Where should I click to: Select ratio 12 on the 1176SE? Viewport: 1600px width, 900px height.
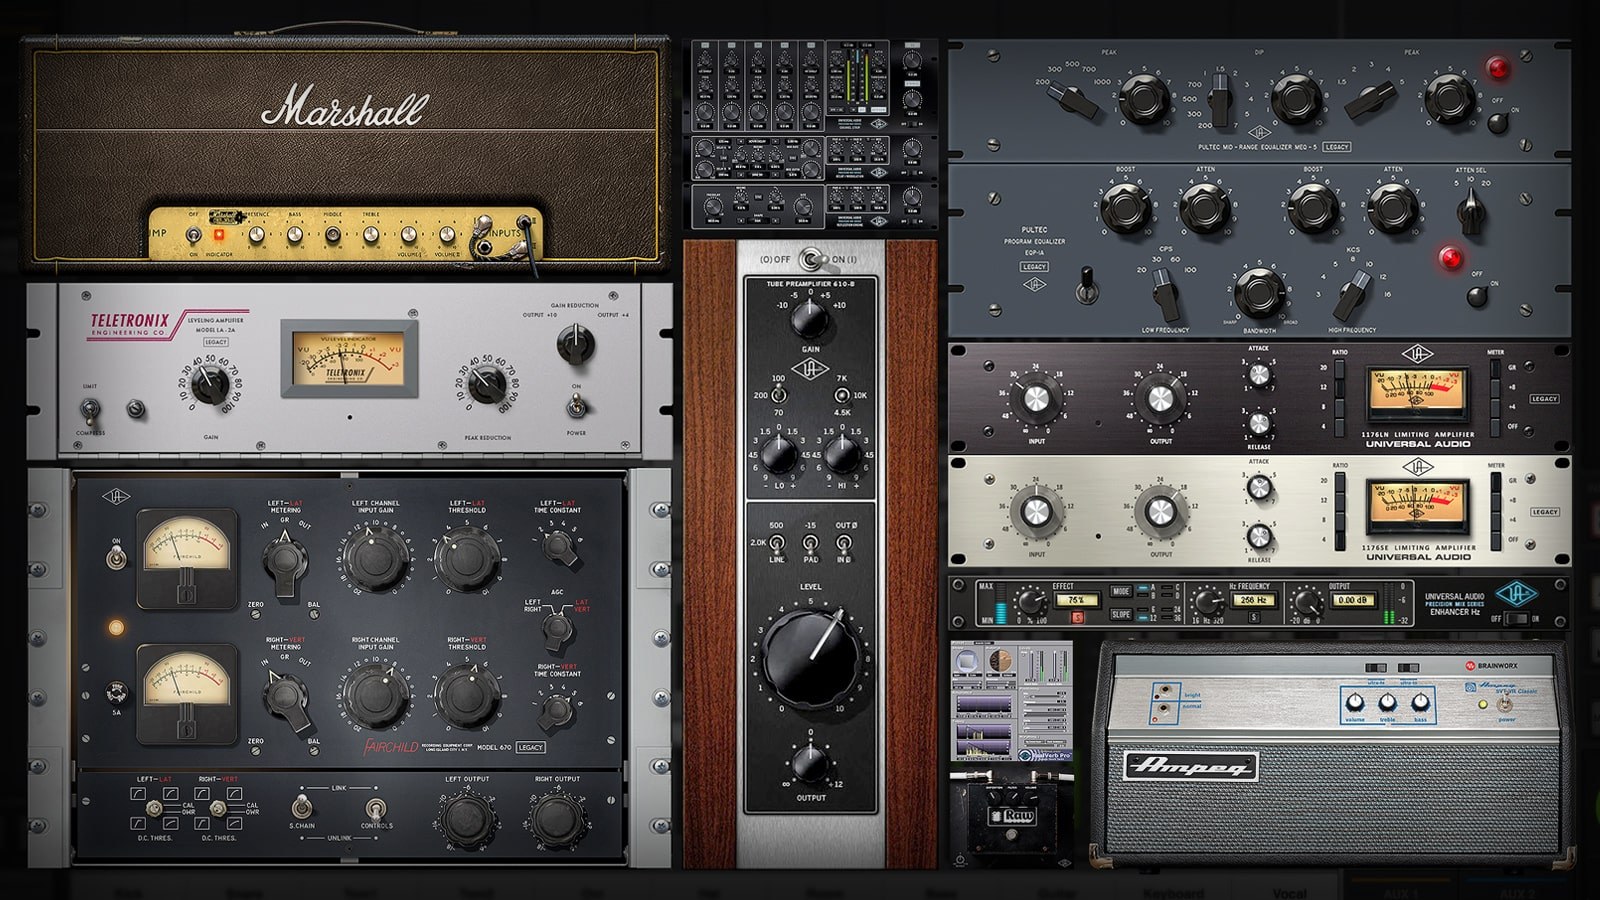tap(1339, 501)
